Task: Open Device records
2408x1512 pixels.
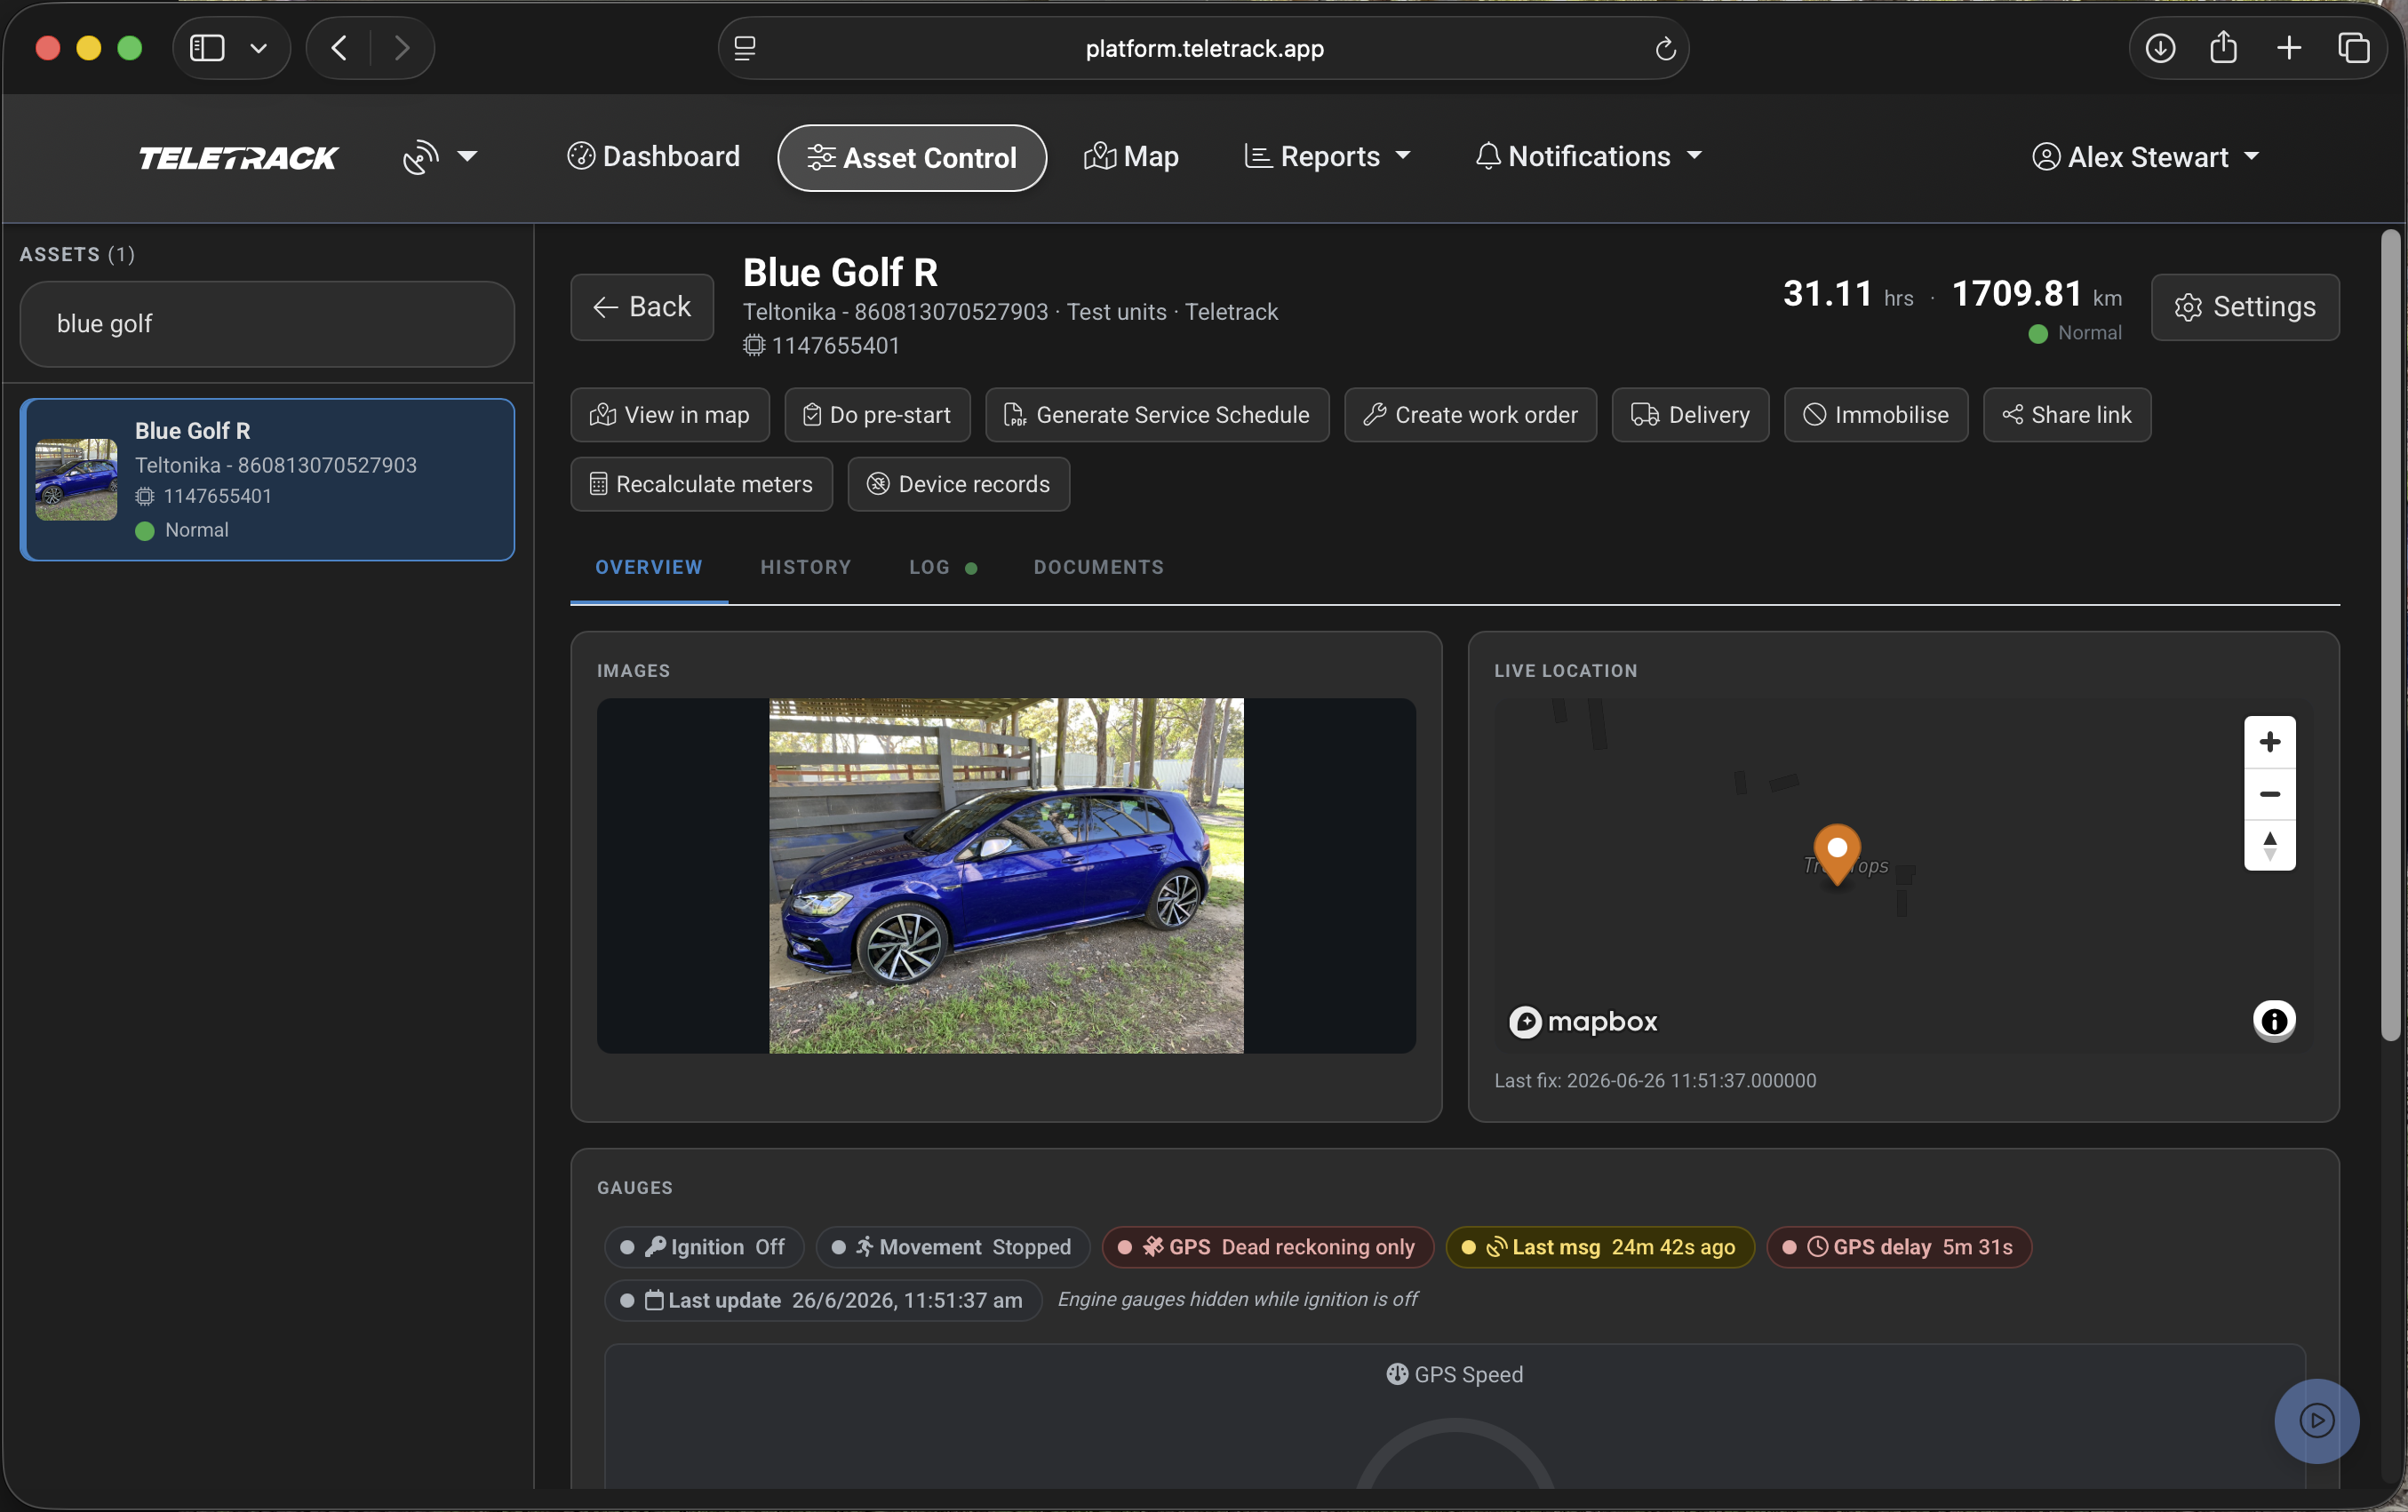Action: pos(958,485)
